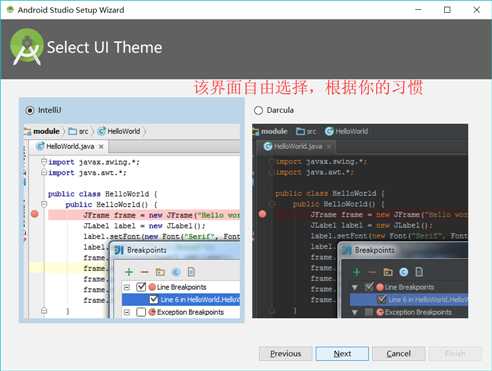This screenshot has height=371, width=492.
Task: Toggle Line 6 in HelloWorld checkbox, IntelliJ preview
Action: [x=154, y=299]
